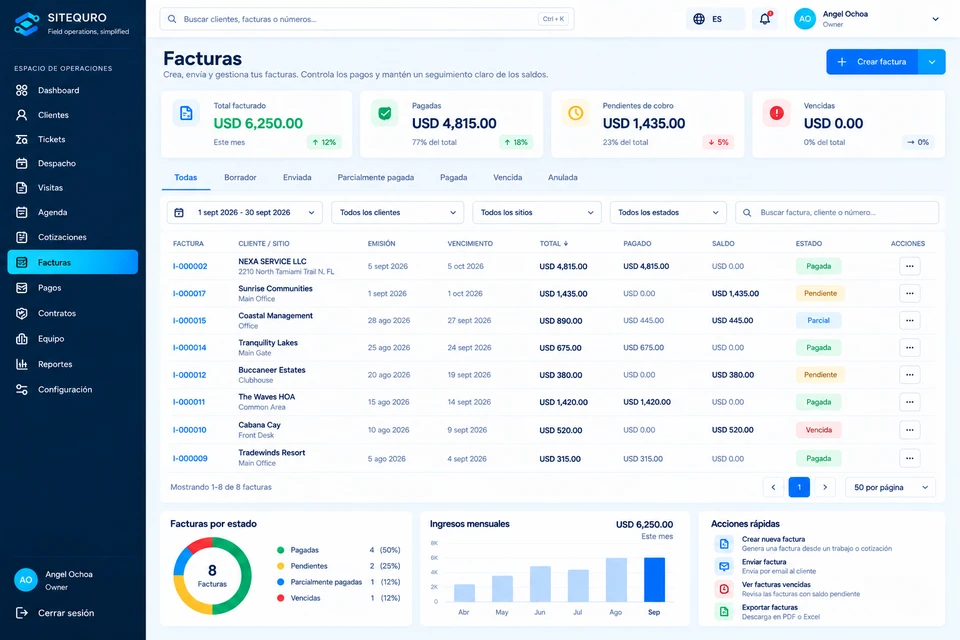Viewport: 960px width, 640px height.
Task: Click the Vencidas red legend dot
Action: [280, 598]
